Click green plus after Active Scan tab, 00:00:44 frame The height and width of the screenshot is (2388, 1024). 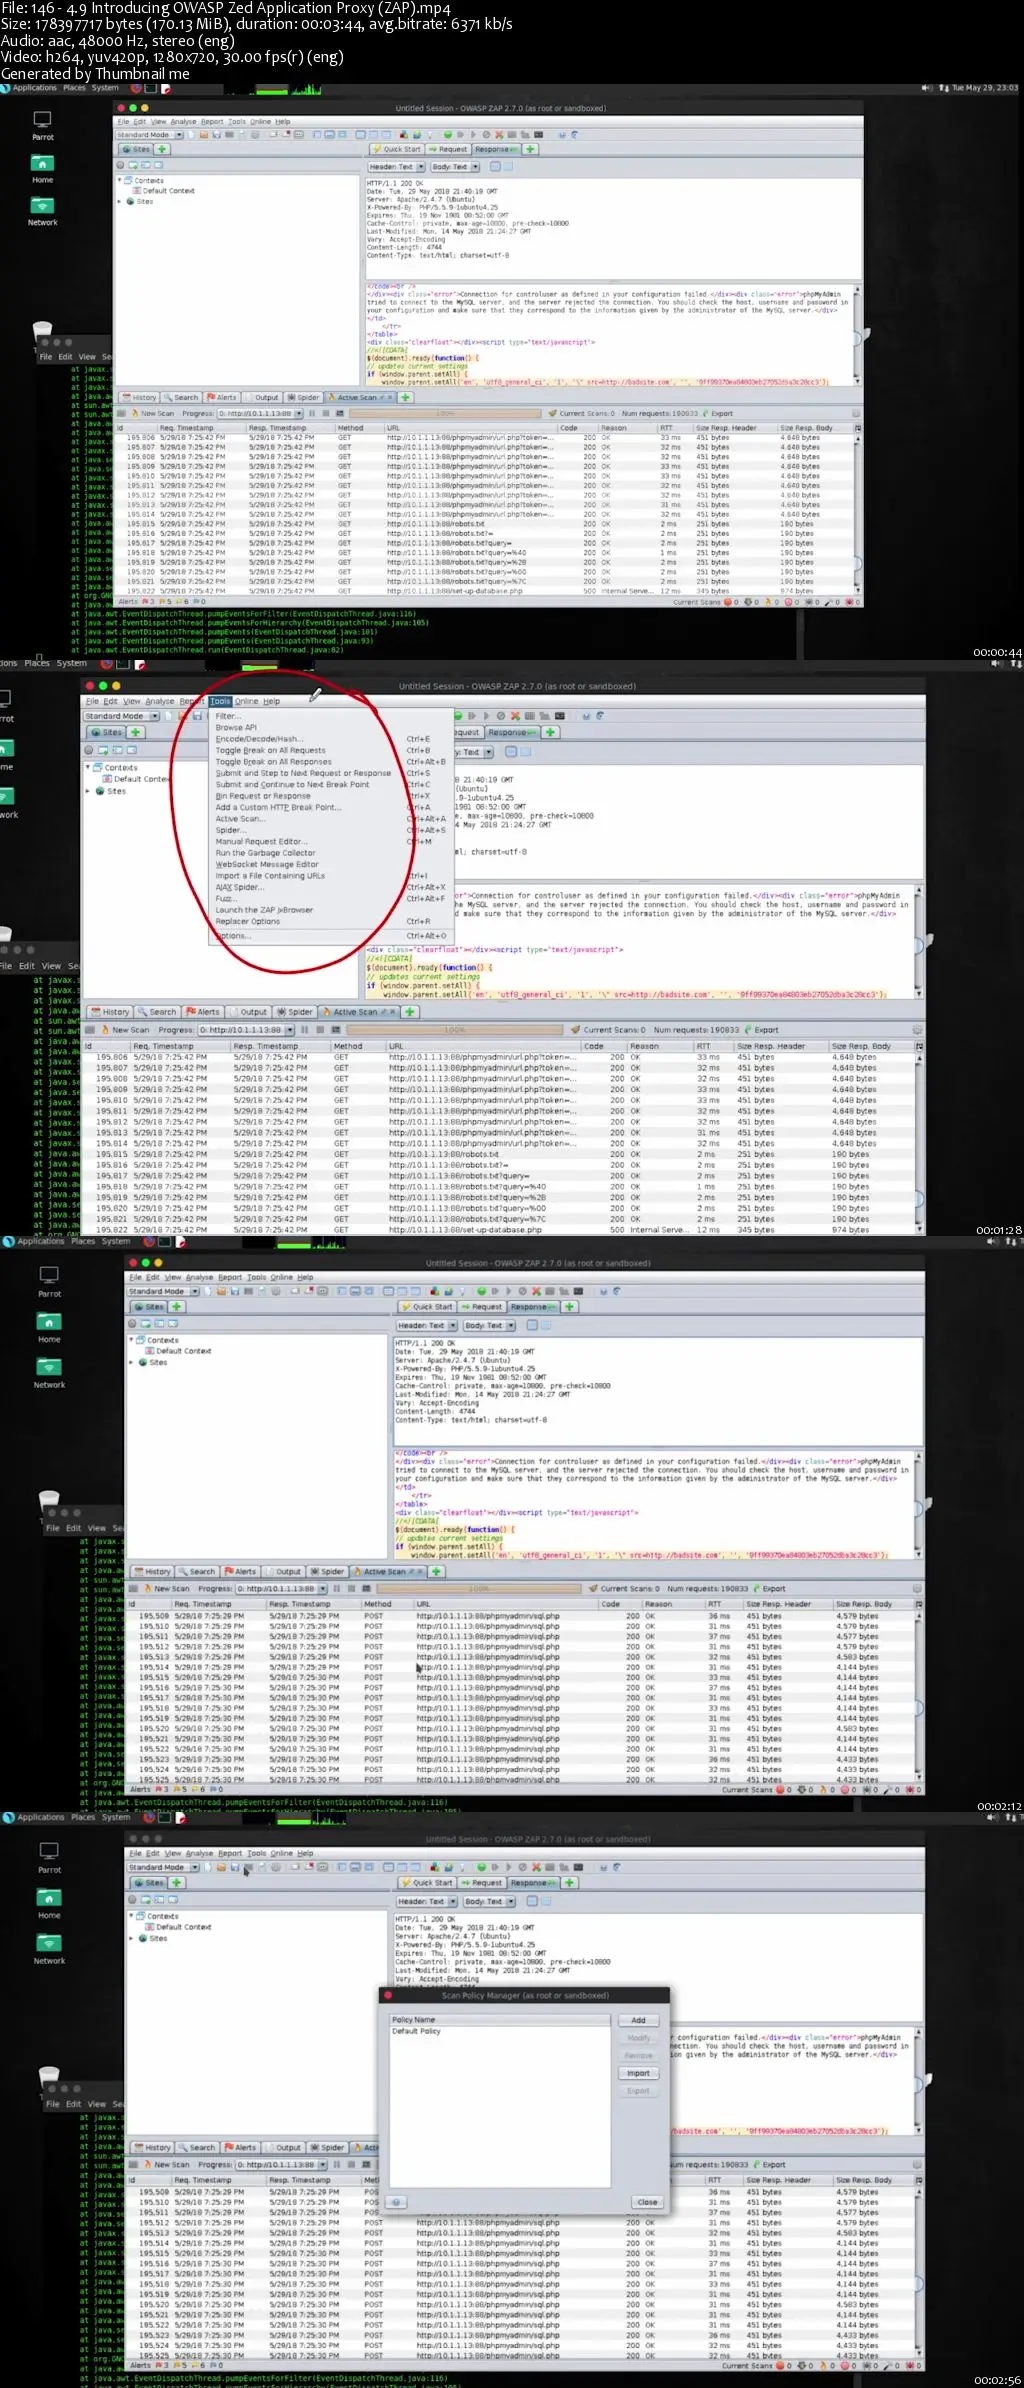[x=406, y=397]
